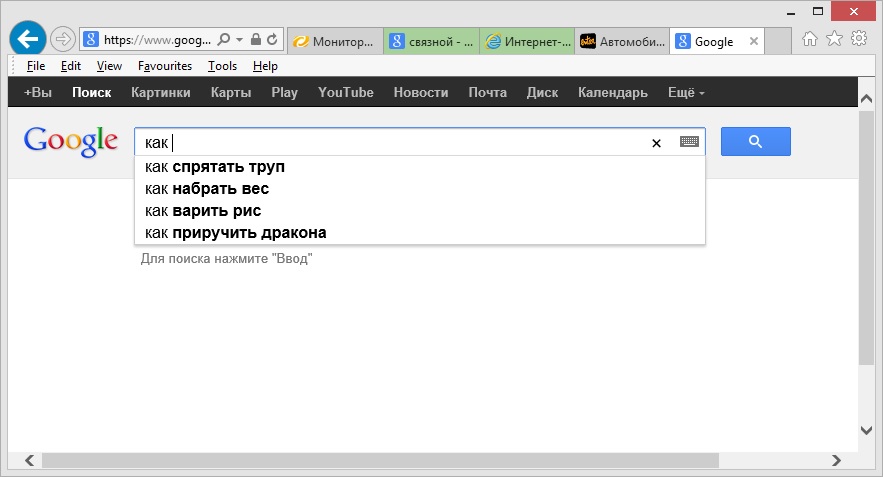This screenshot has width=883, height=477.
Task: Click the vertical scrollbar up arrow
Action: [x=867, y=99]
